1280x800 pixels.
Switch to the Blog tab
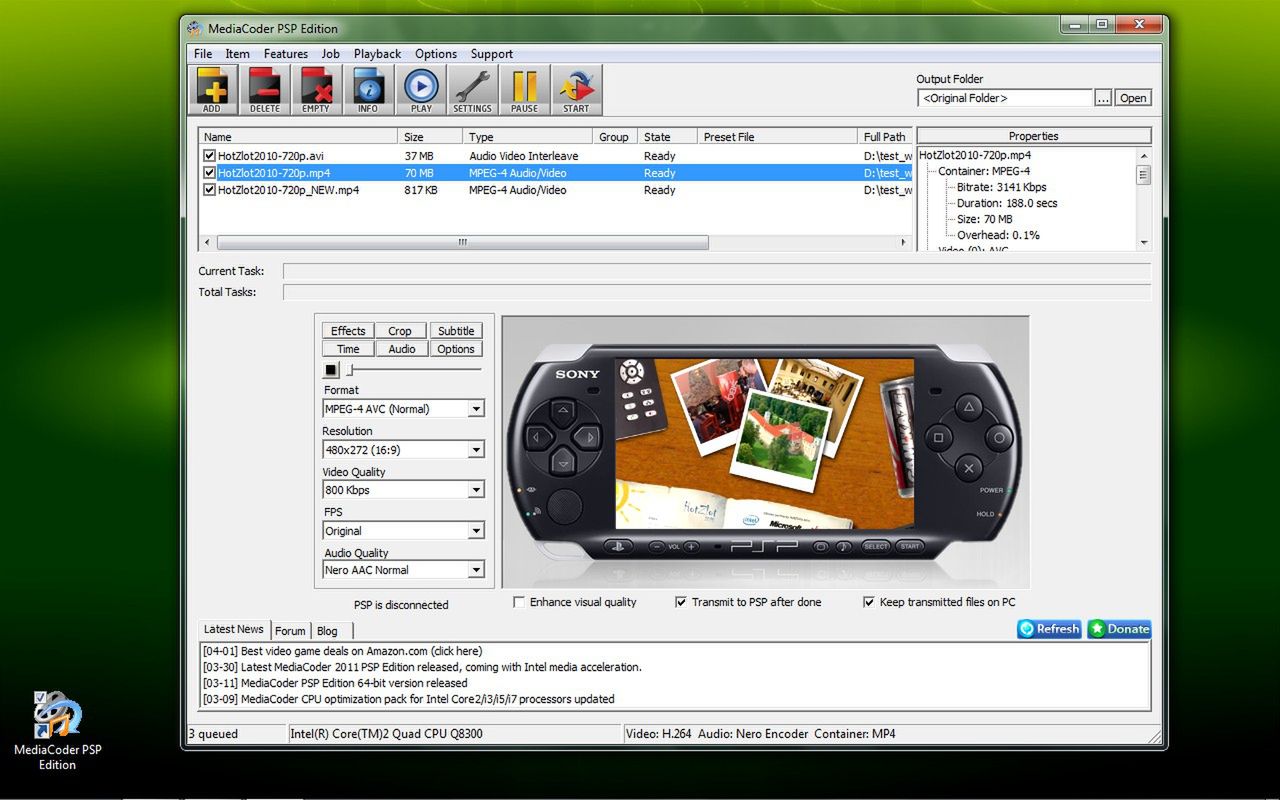pos(327,631)
